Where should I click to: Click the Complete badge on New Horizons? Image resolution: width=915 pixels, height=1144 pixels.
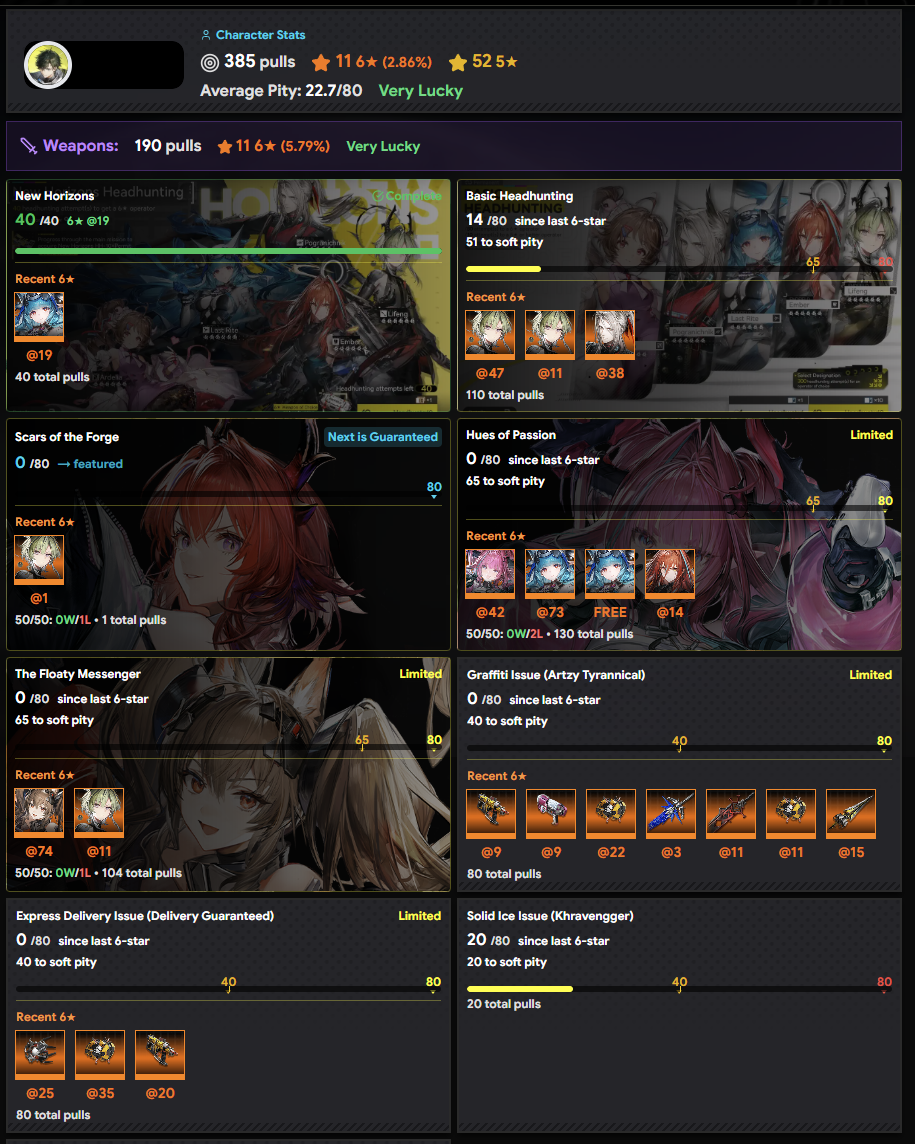[x=406, y=196]
